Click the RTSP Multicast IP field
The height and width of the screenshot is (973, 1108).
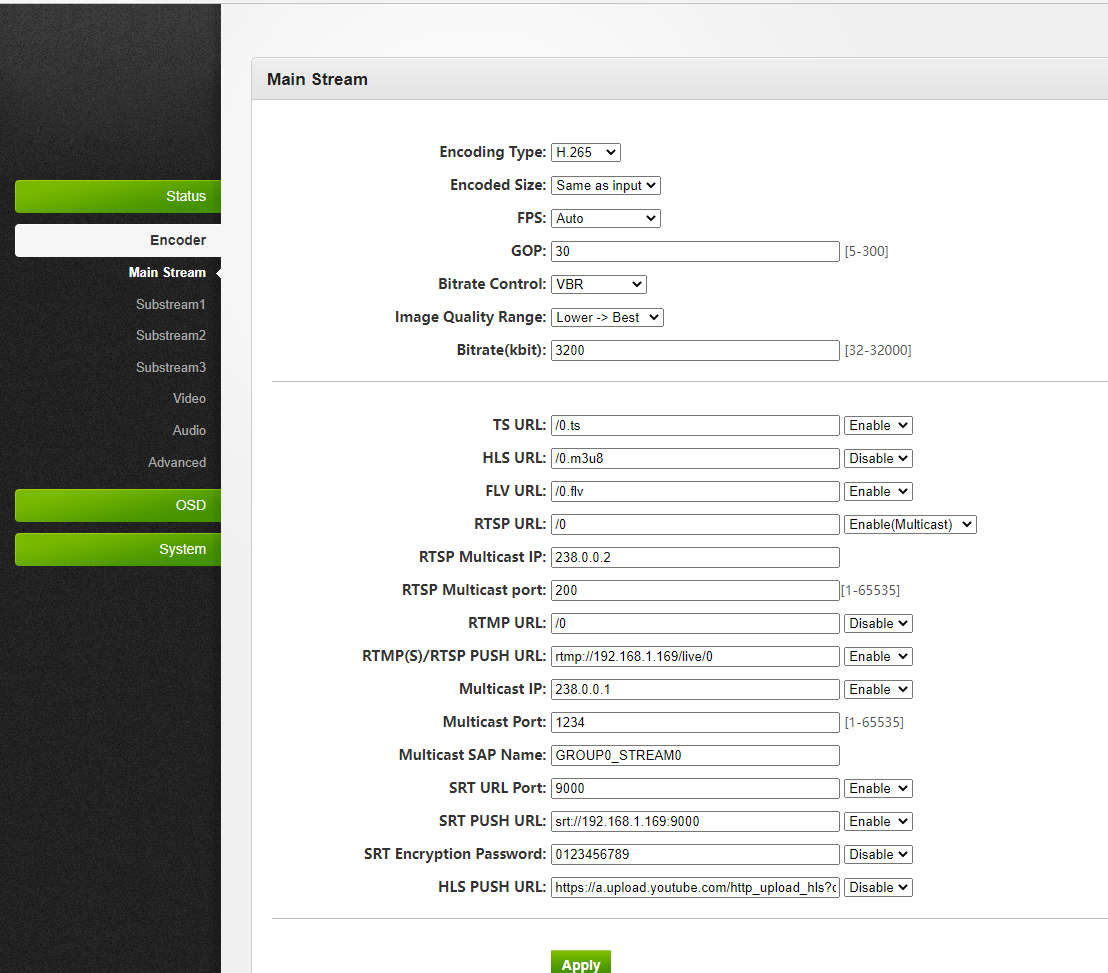695,557
